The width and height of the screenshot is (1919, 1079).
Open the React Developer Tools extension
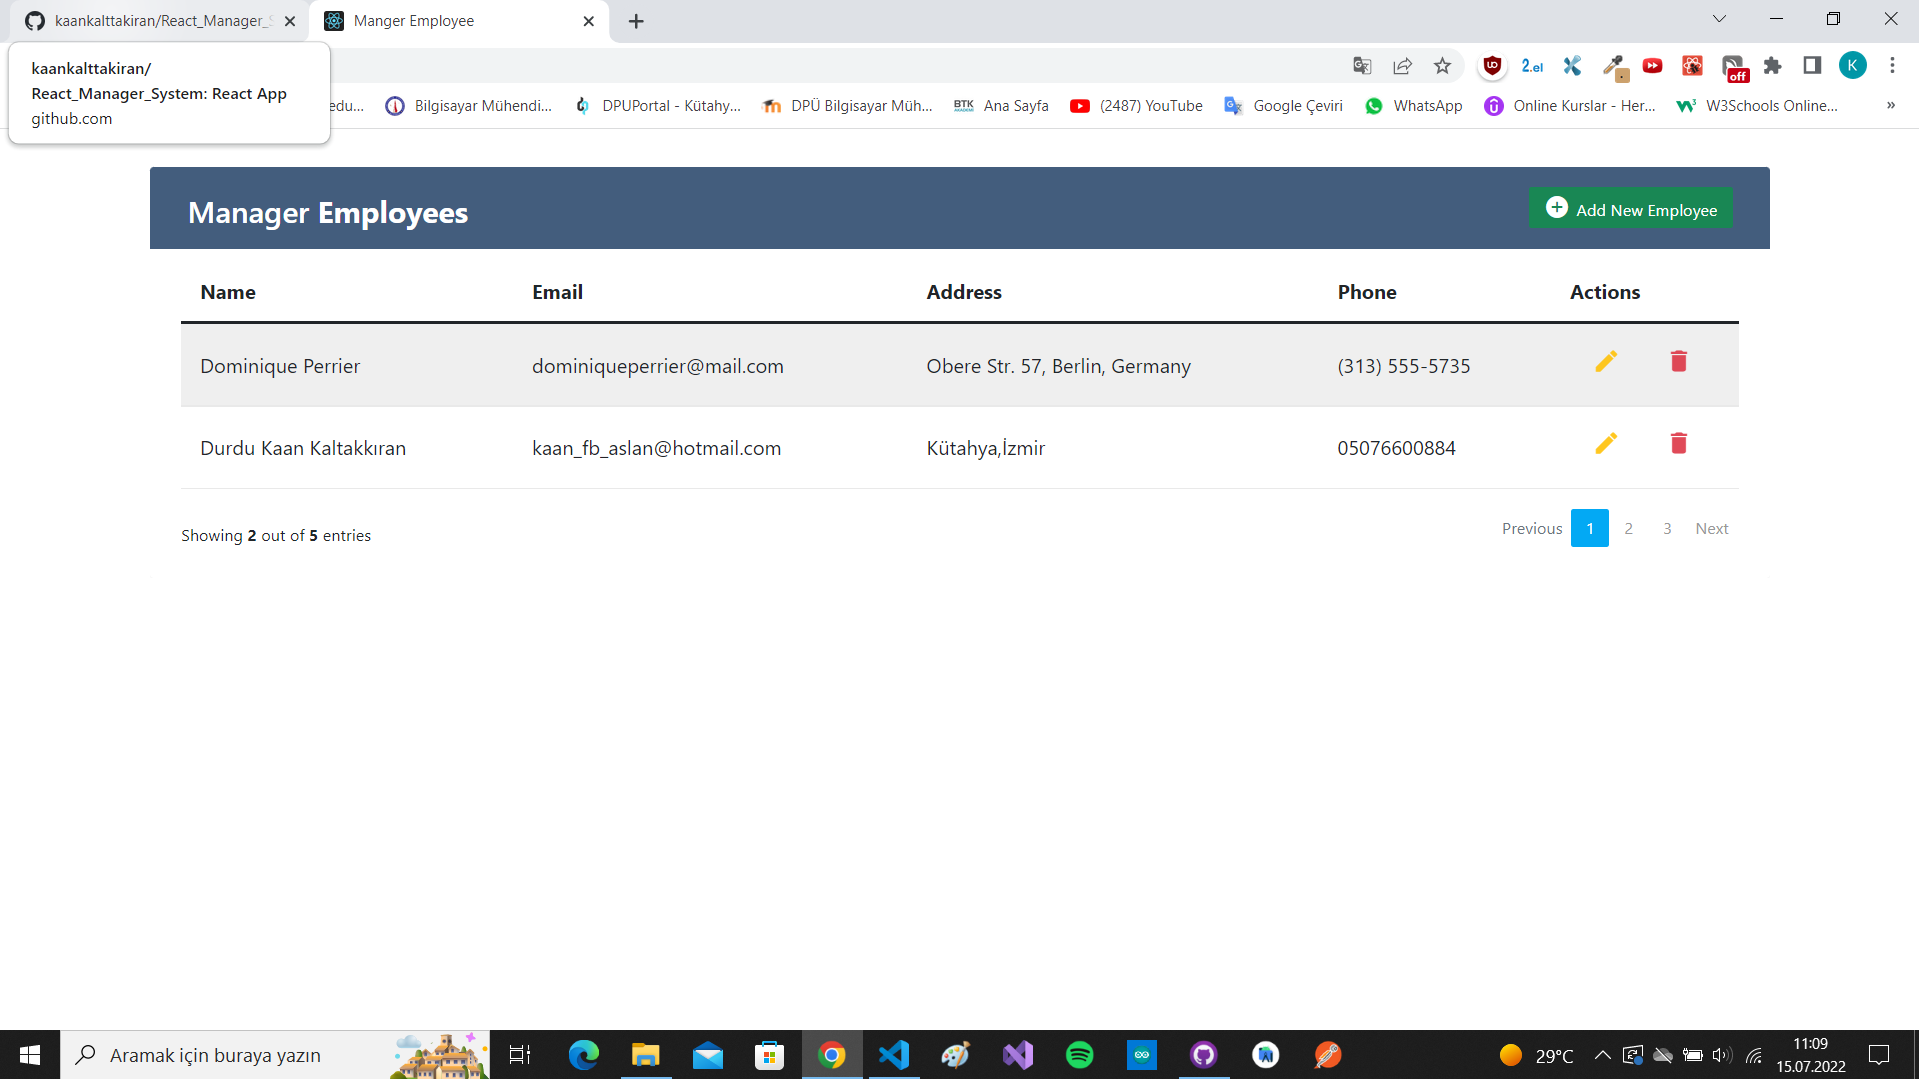1692,66
